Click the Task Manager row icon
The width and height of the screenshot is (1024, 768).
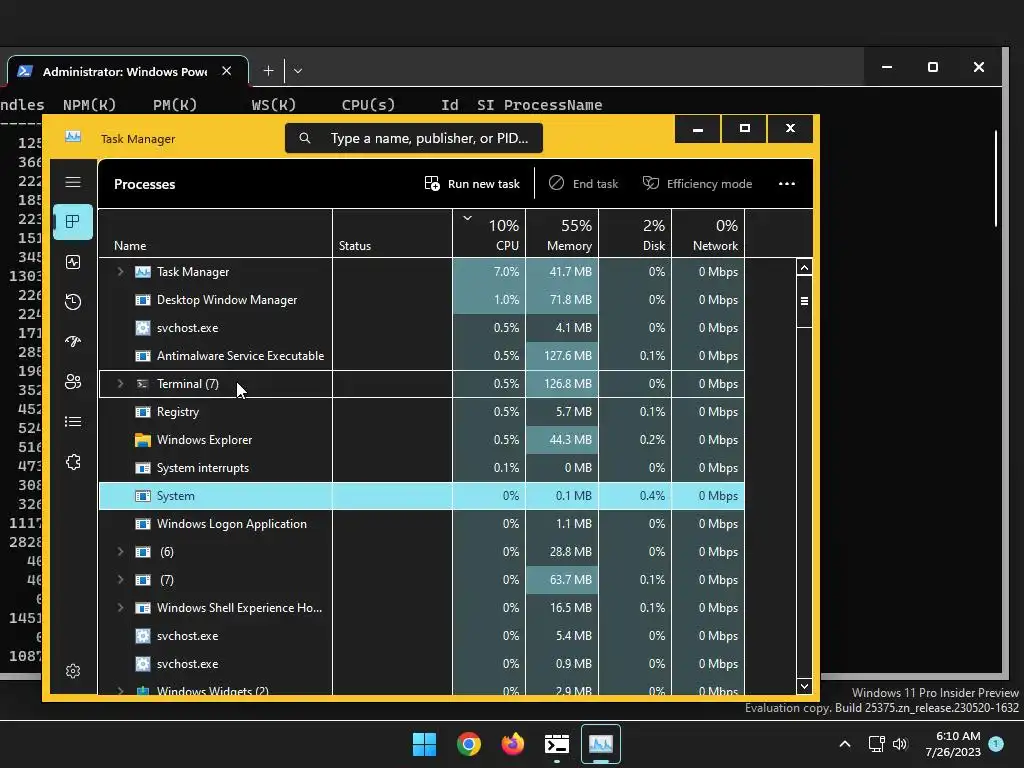pos(142,272)
